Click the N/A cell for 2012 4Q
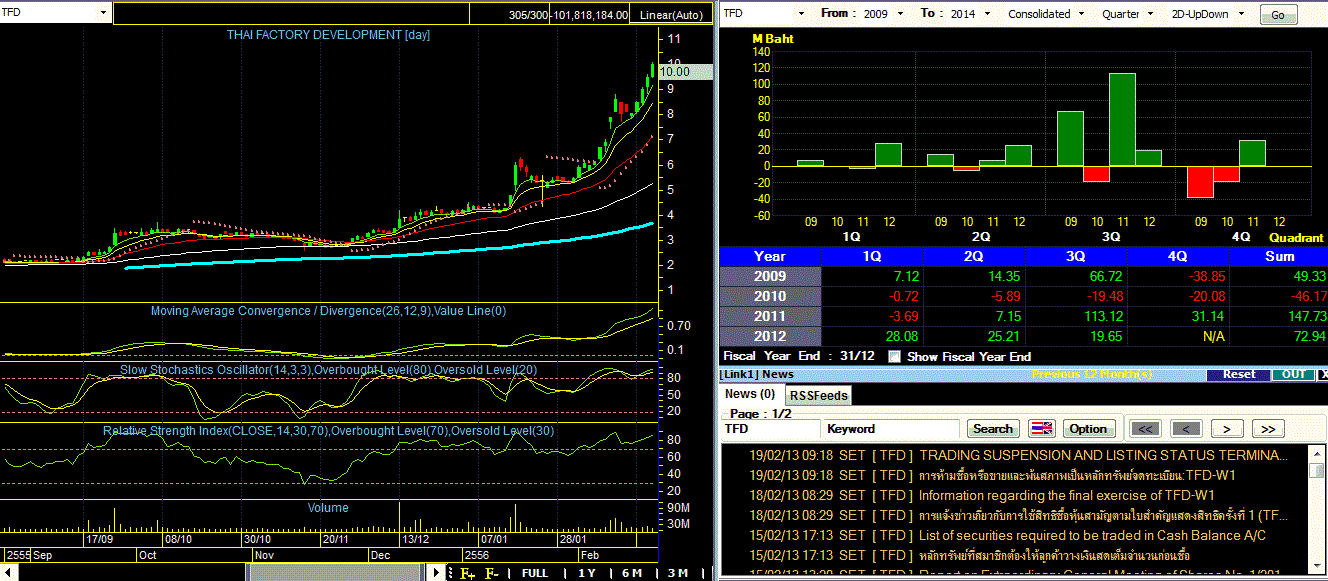Screen dimensions: 1328x581 click(x=1214, y=336)
